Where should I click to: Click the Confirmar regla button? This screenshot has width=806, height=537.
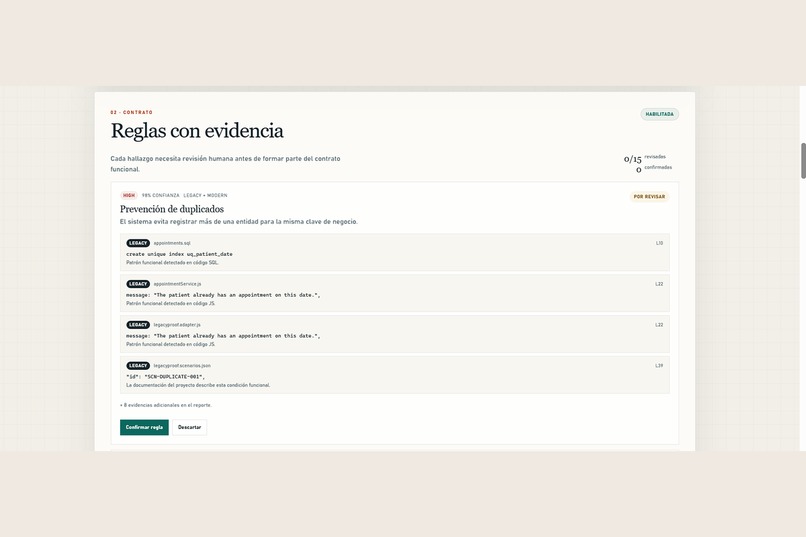[x=144, y=427]
